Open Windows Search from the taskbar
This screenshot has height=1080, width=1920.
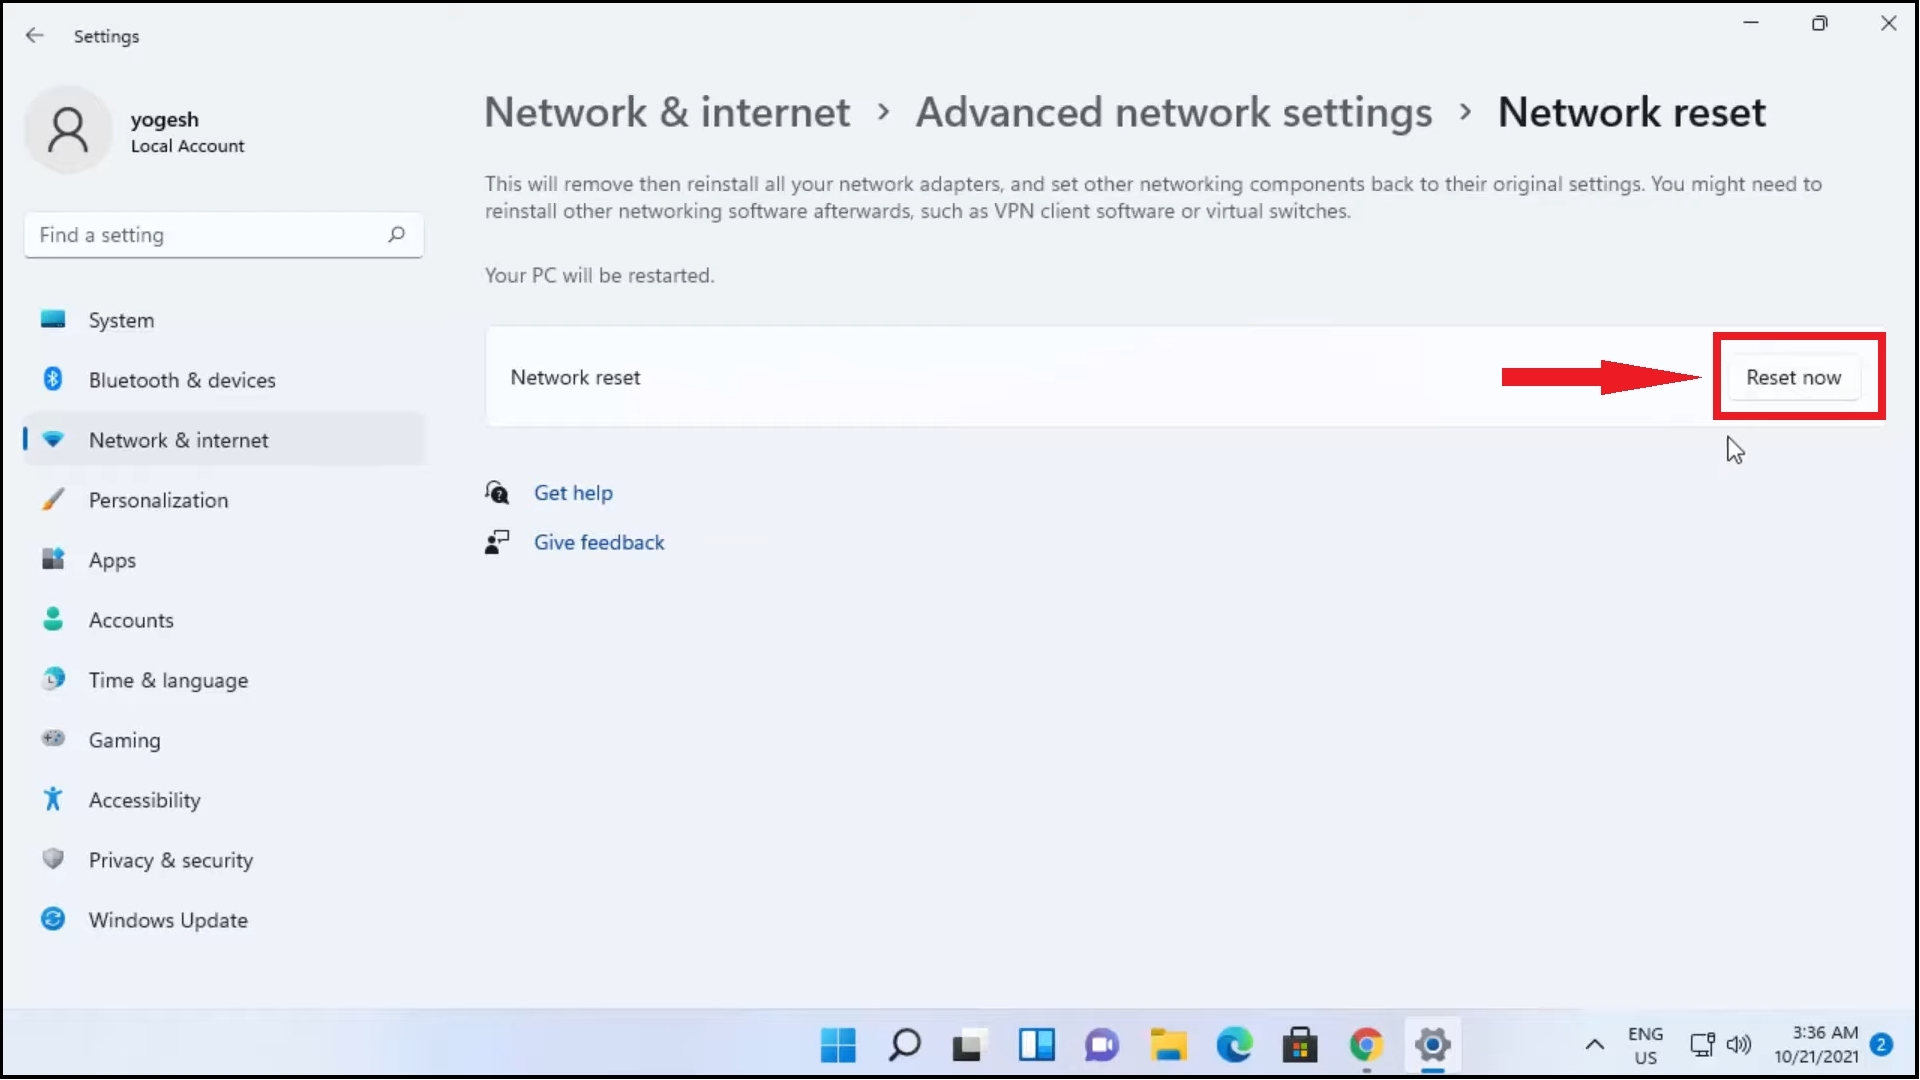coord(903,1046)
